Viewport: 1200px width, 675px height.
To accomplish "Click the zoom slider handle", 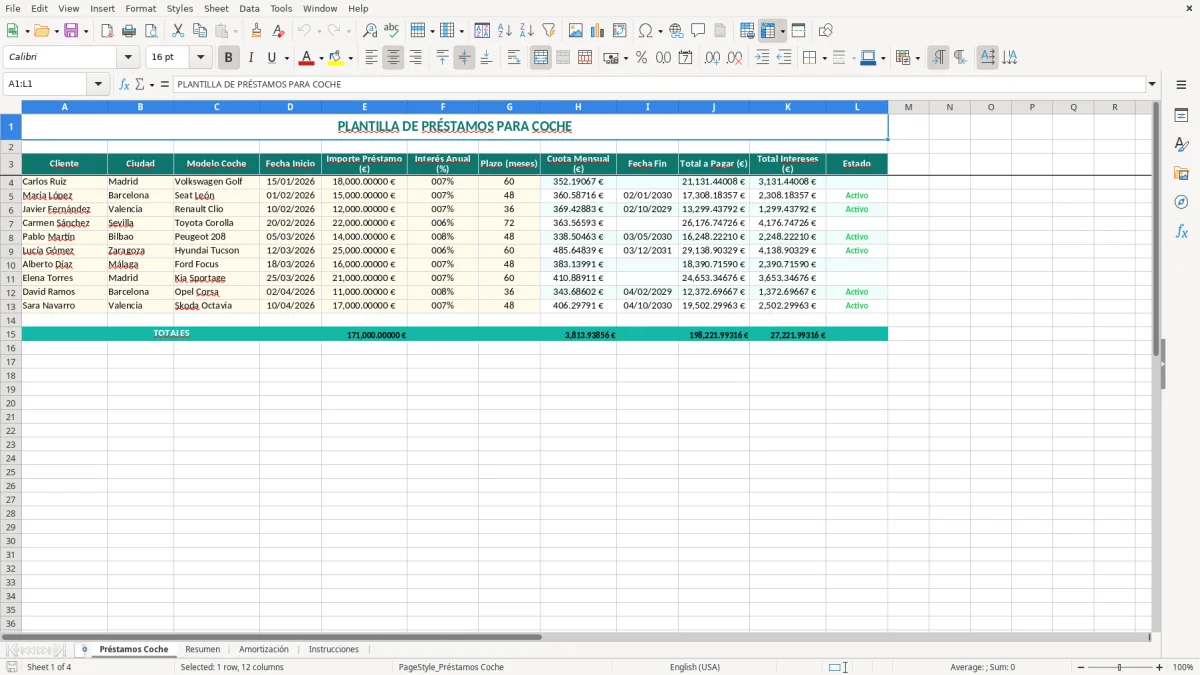I will pos(1120,667).
